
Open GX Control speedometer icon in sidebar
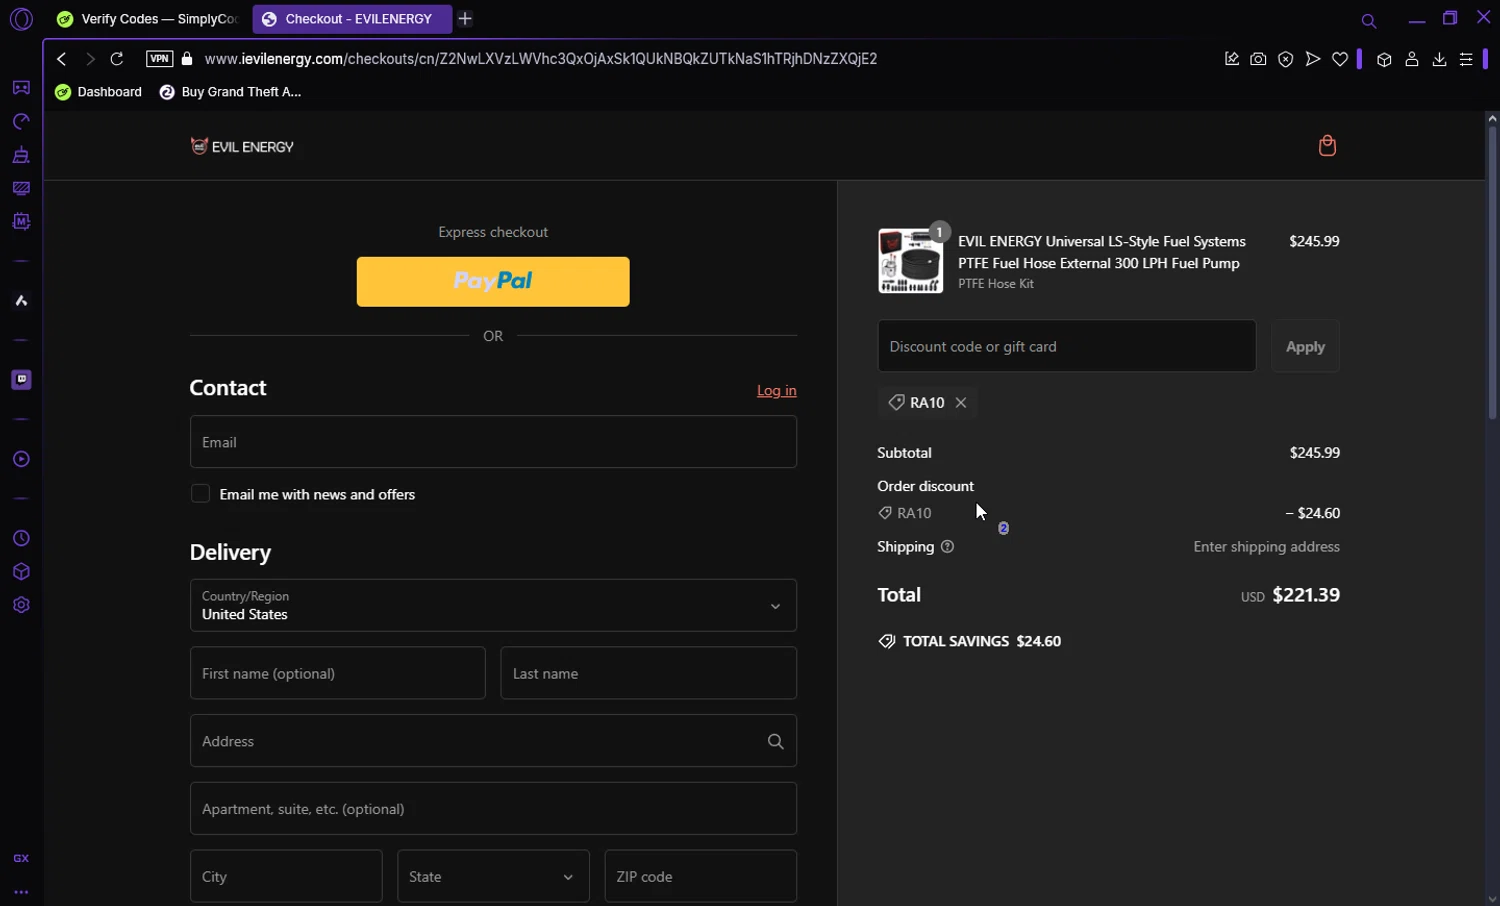(21, 122)
